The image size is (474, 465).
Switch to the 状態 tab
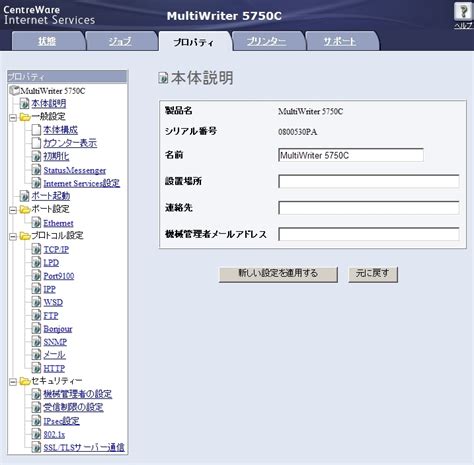[x=47, y=41]
